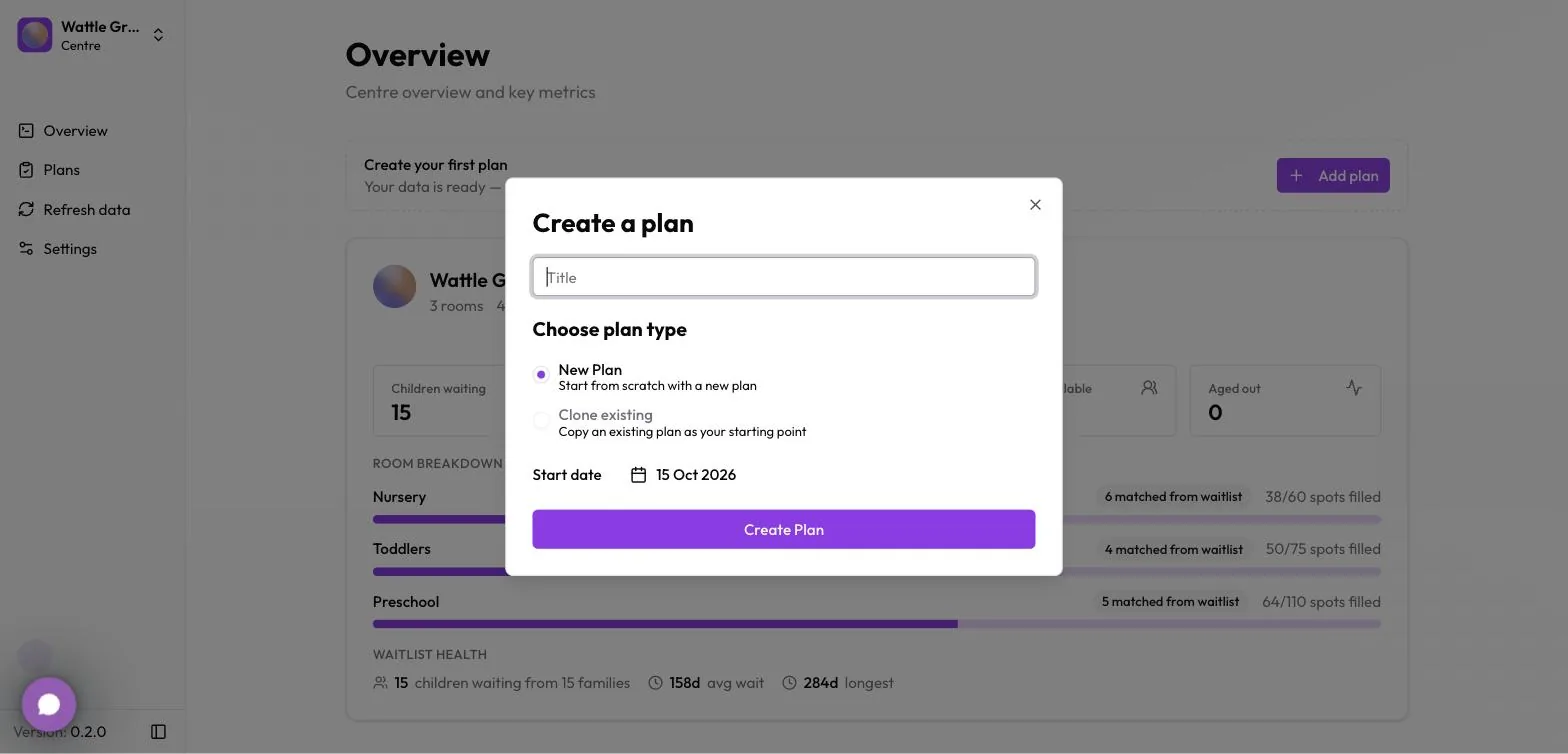This screenshot has height=754, width=1568.
Task: Click the Toddlers room label
Action: click(x=402, y=549)
